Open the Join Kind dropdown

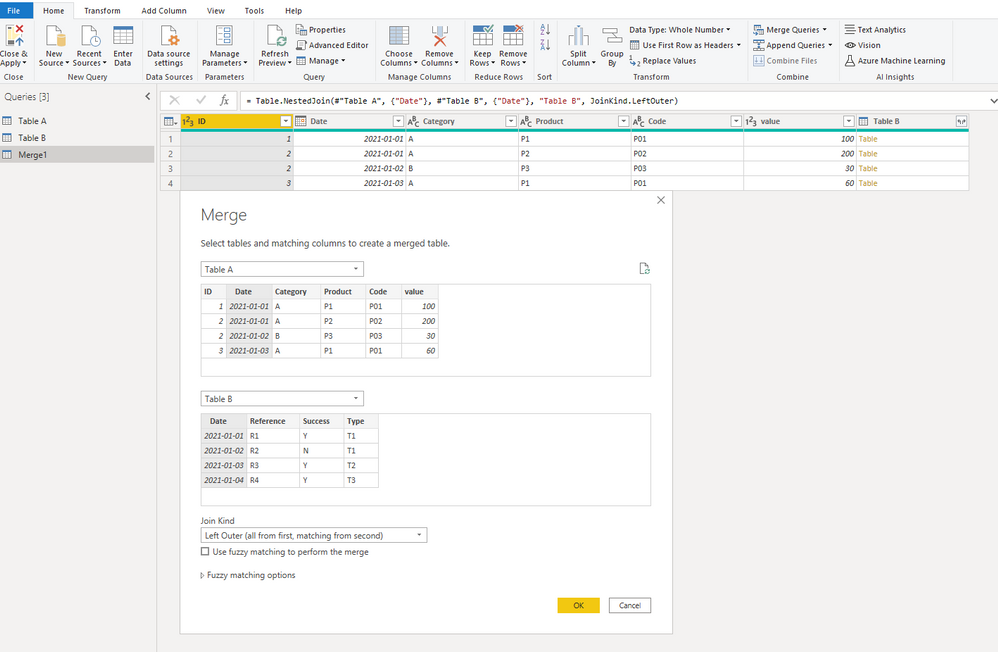click(x=314, y=535)
